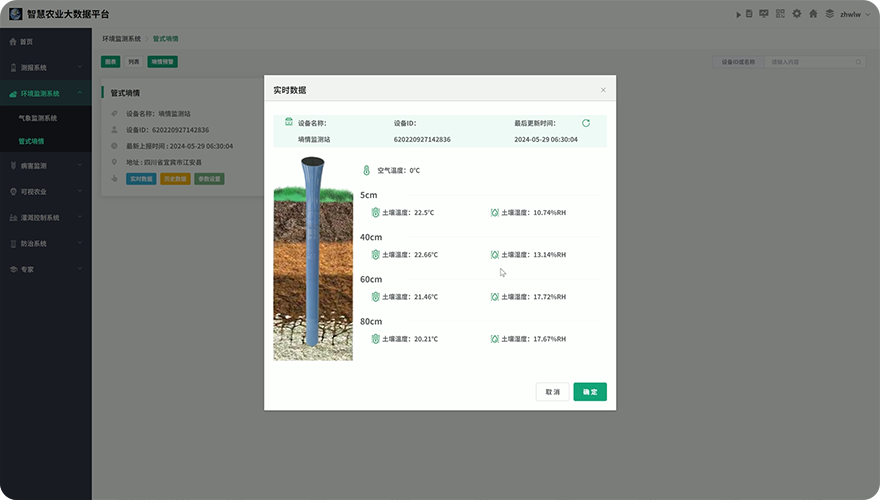Open the monitor dashboard icon in header
Viewport: 880px width, 500px height.
point(764,14)
